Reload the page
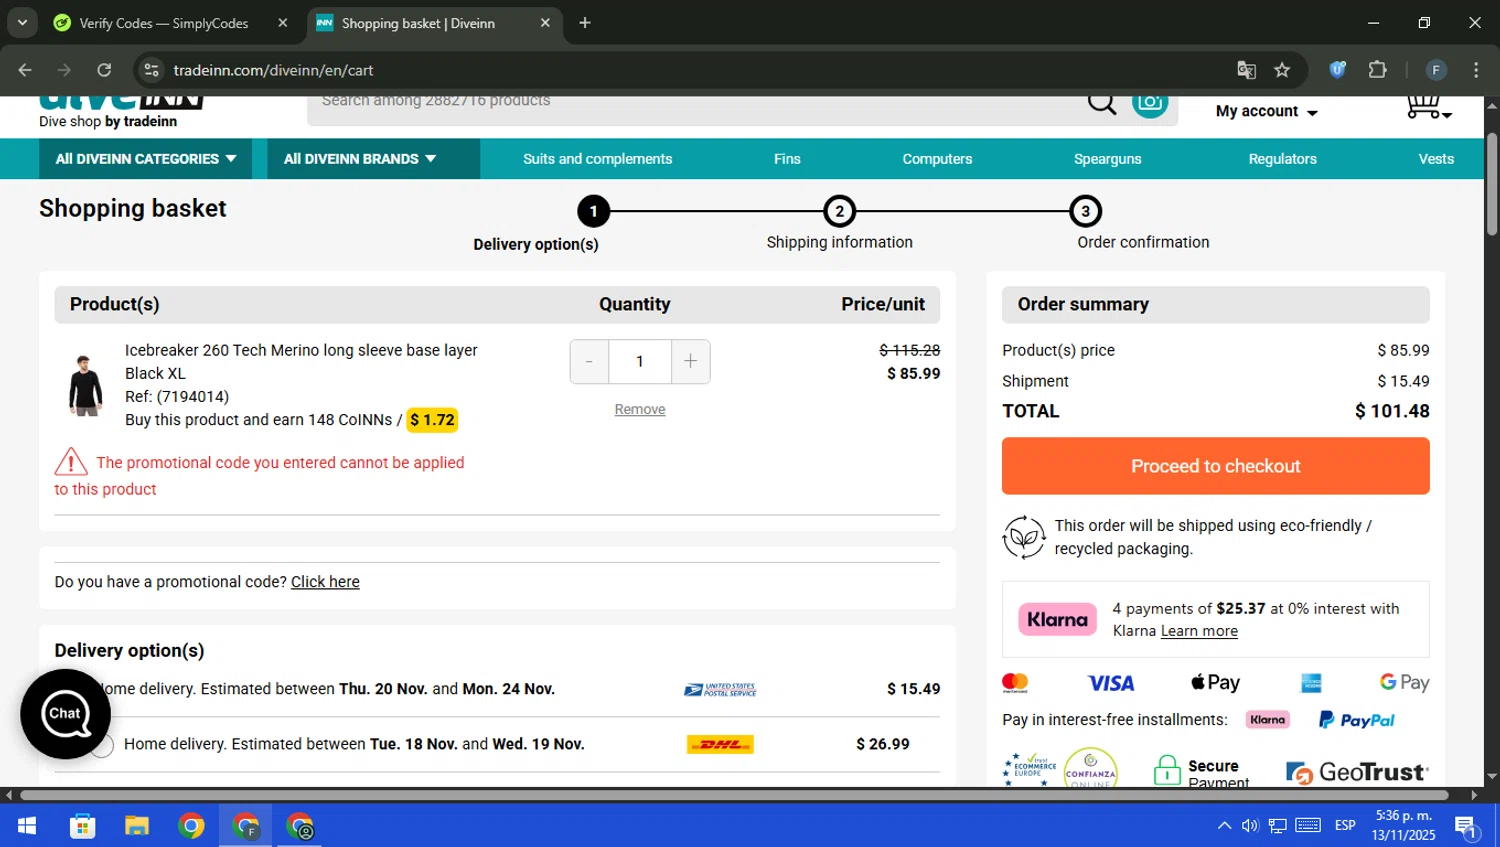This screenshot has width=1500, height=847. (x=104, y=70)
